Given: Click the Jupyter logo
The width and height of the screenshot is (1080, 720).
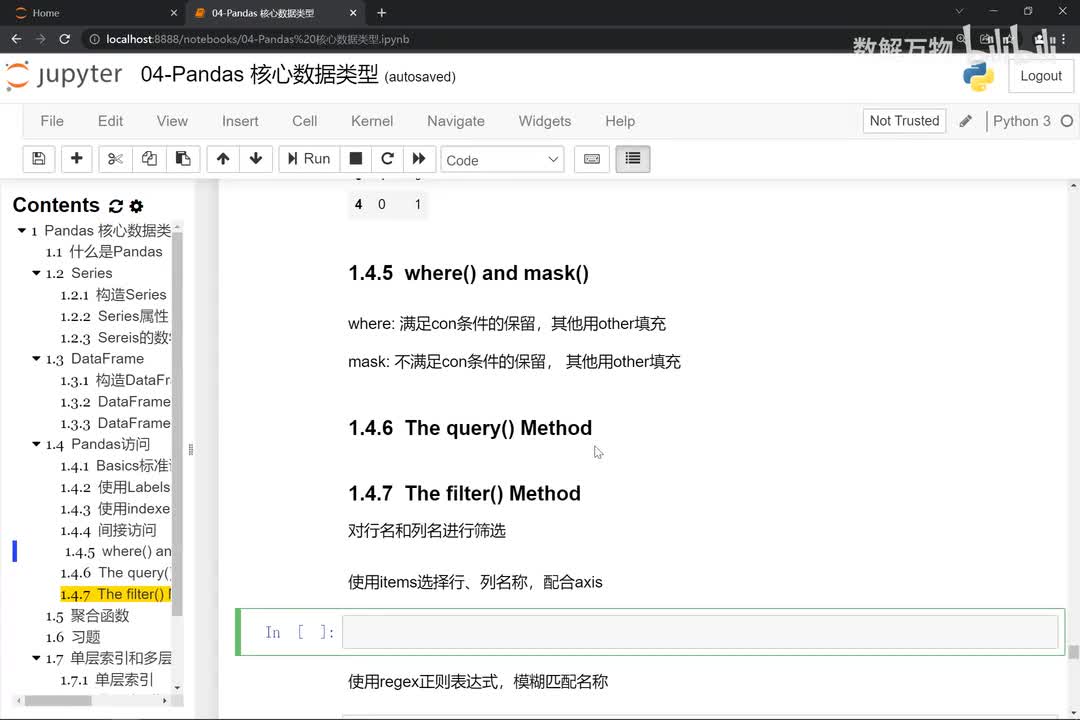Looking at the screenshot, I should pyautogui.click(x=64, y=75).
